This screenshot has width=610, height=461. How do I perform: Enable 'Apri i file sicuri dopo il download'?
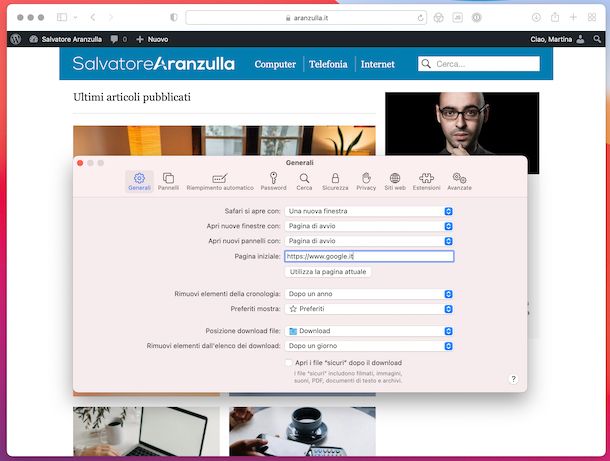point(289,363)
